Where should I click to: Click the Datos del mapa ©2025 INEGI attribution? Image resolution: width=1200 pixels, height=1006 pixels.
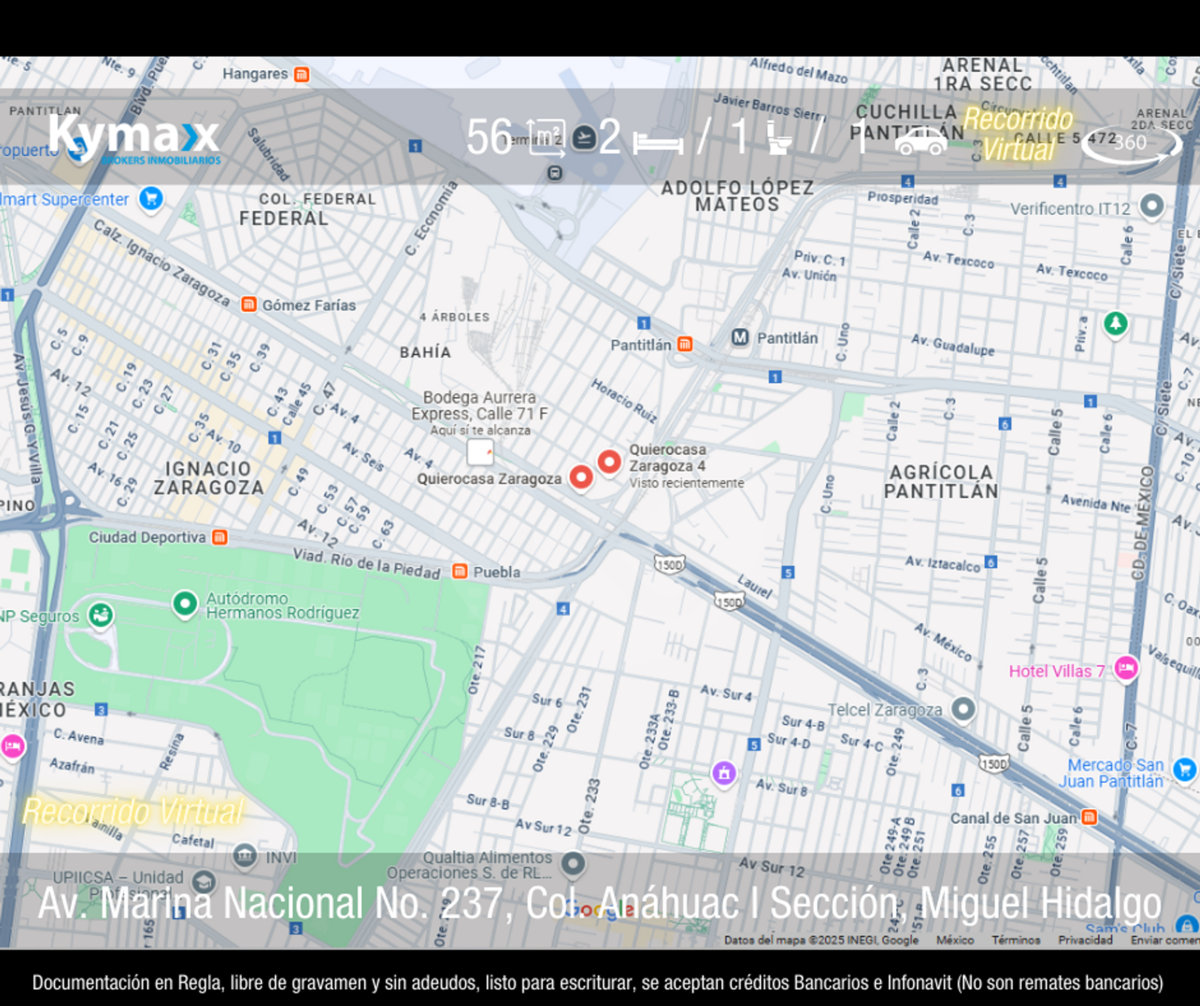pos(821,940)
